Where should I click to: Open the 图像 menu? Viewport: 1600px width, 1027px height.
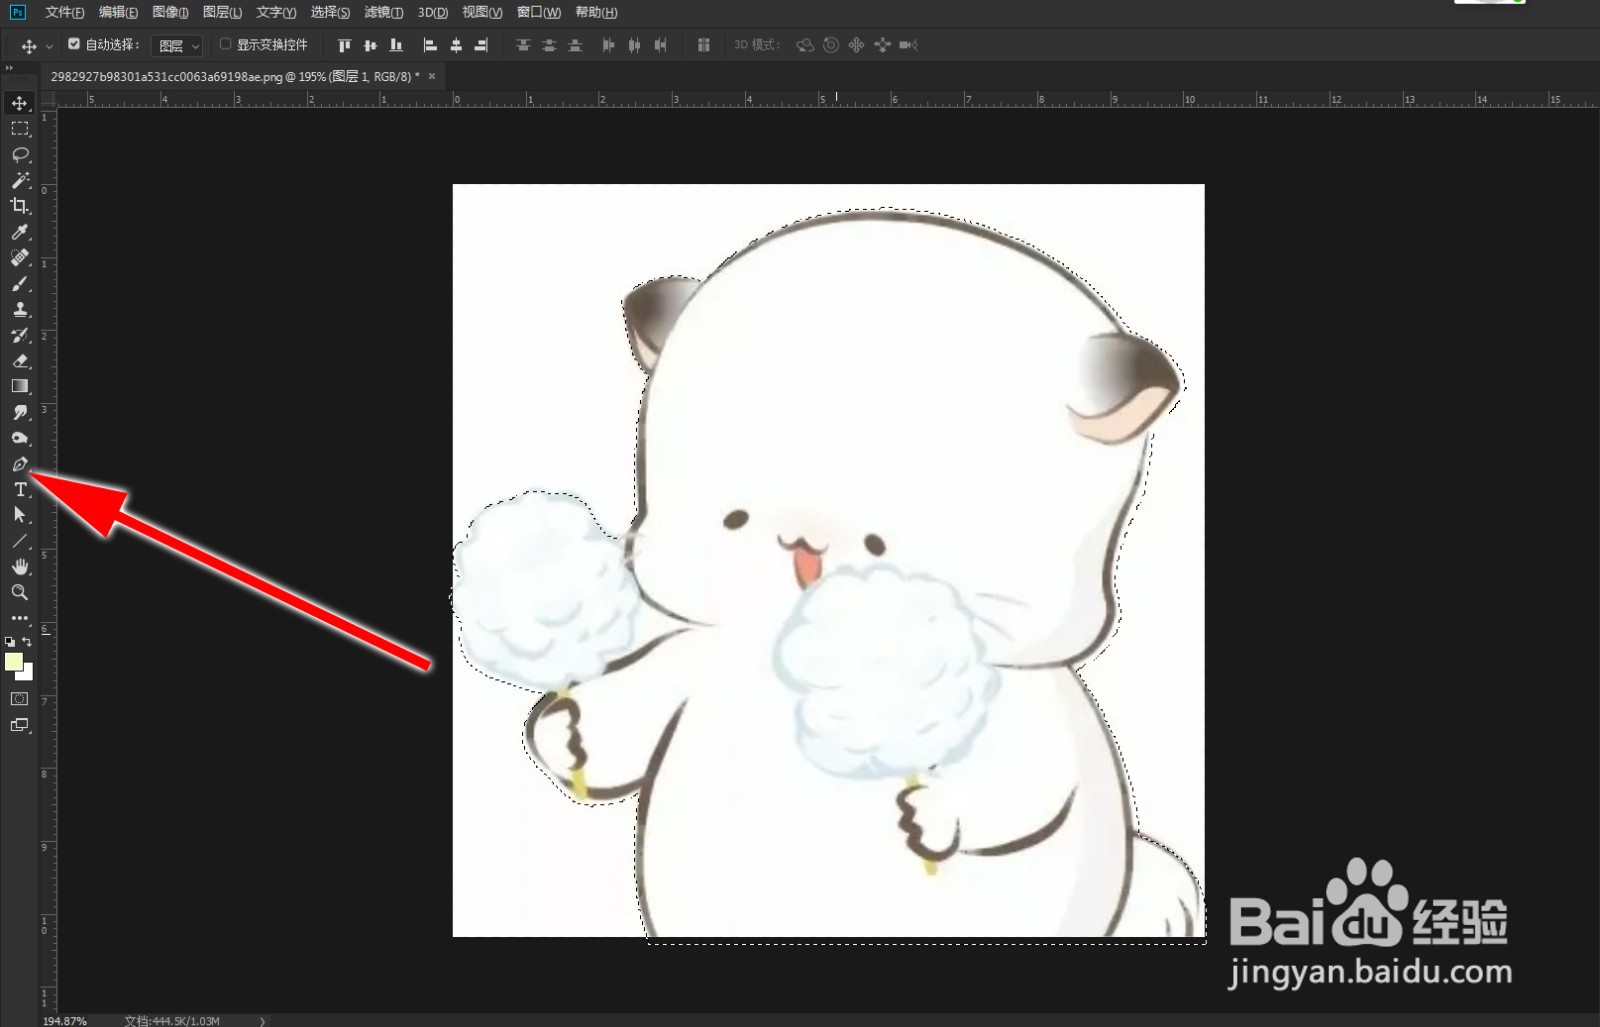(170, 12)
